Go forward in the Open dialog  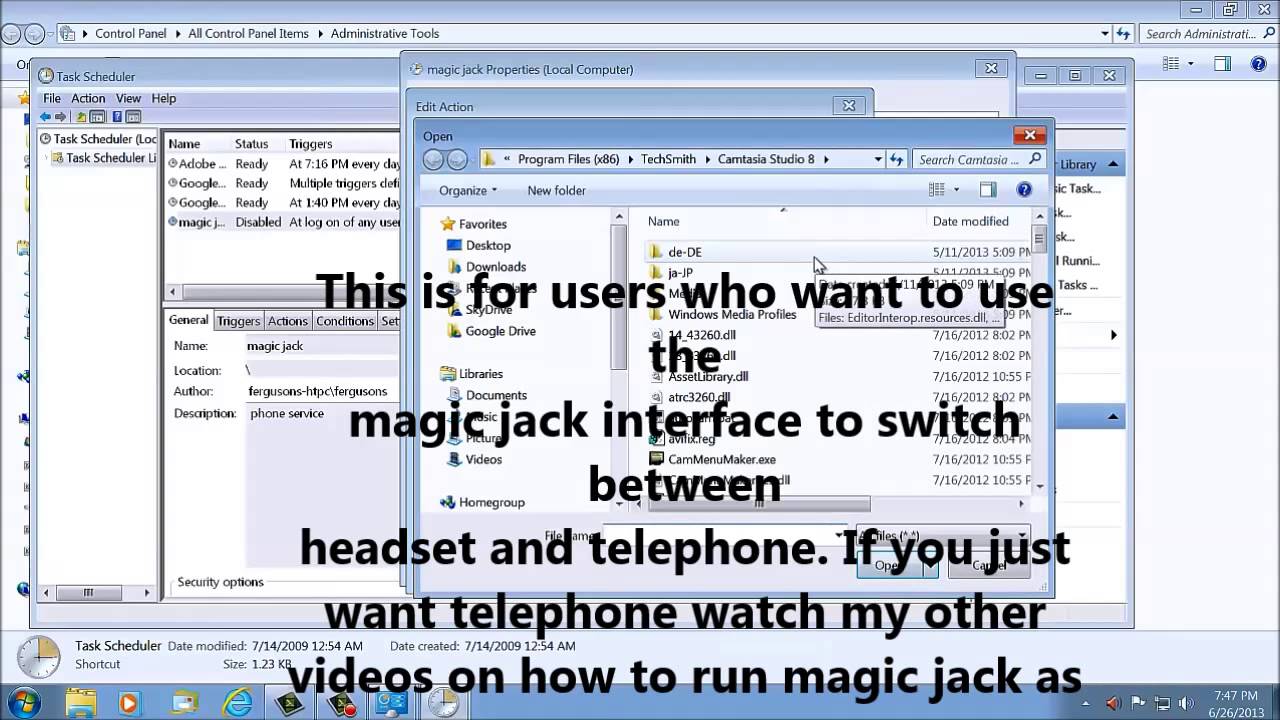tap(457, 159)
